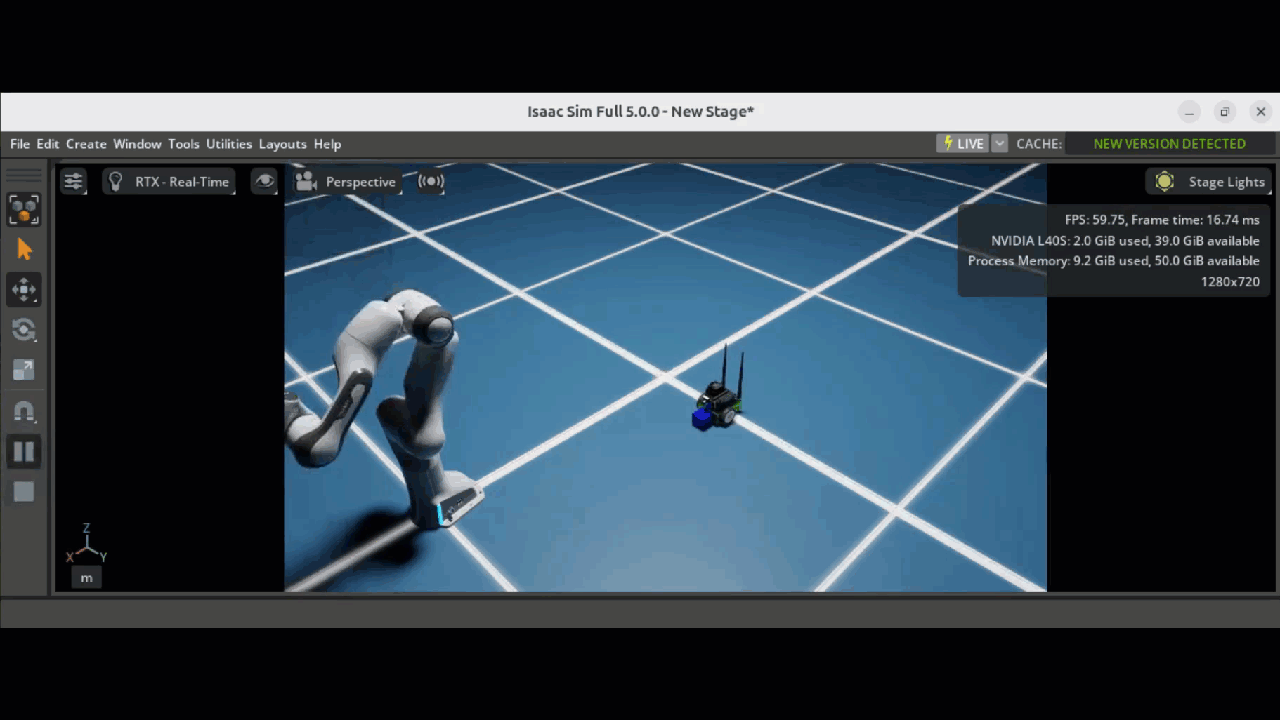This screenshot has height=720, width=1280.
Task: Pause the running simulation
Action: (24, 452)
